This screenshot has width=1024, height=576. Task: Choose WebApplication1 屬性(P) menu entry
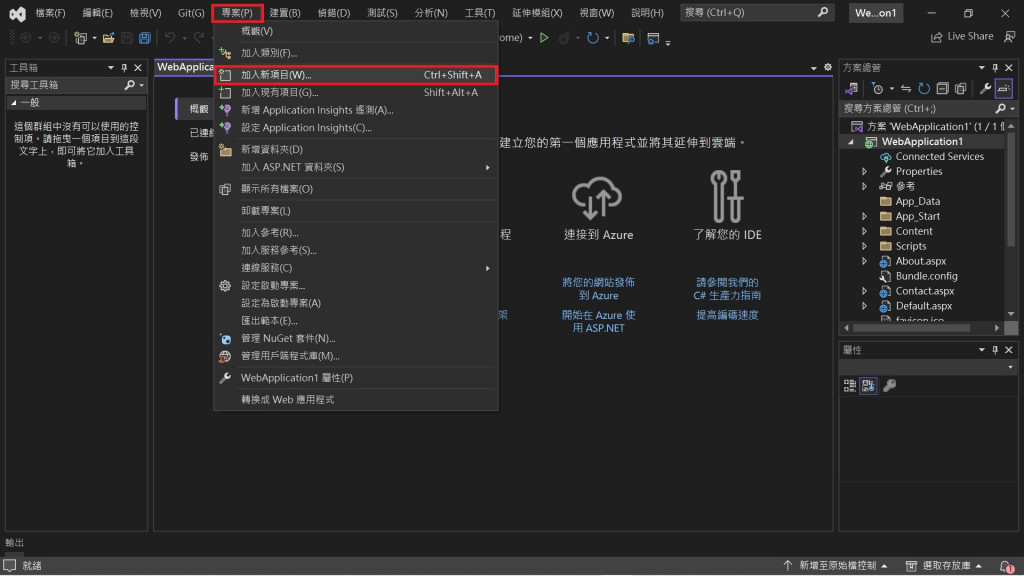[x=356, y=378]
